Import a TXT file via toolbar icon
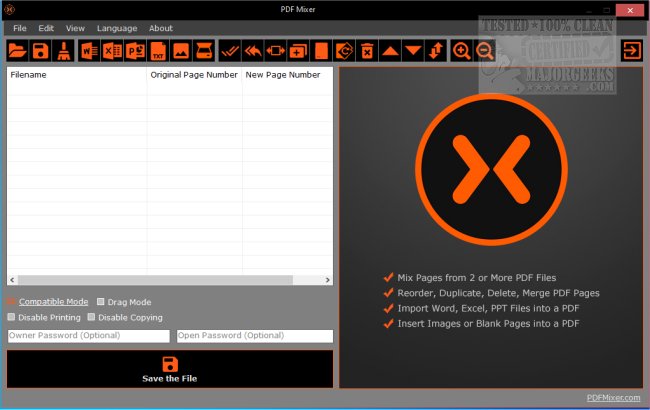 (158, 51)
